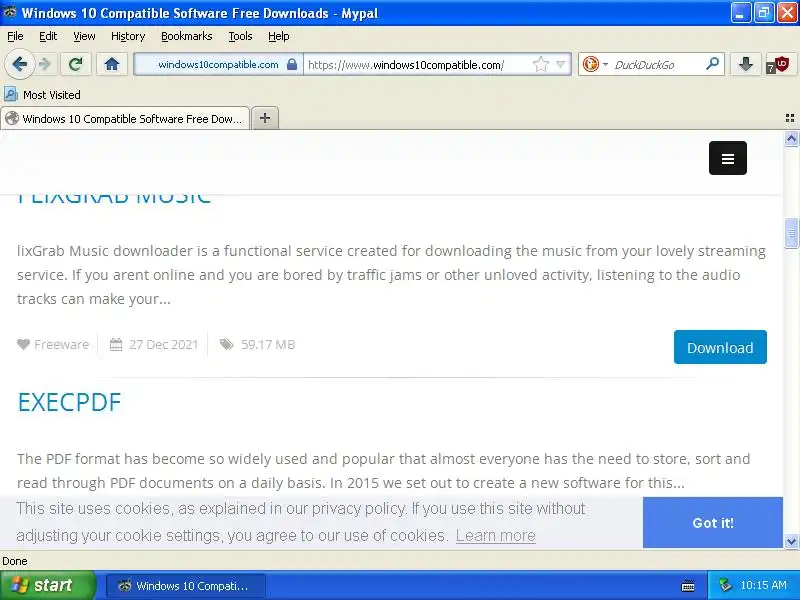The width and height of the screenshot is (800, 600).
Task: Open the partially hidden FlixGrab Music title
Action: click(x=114, y=198)
